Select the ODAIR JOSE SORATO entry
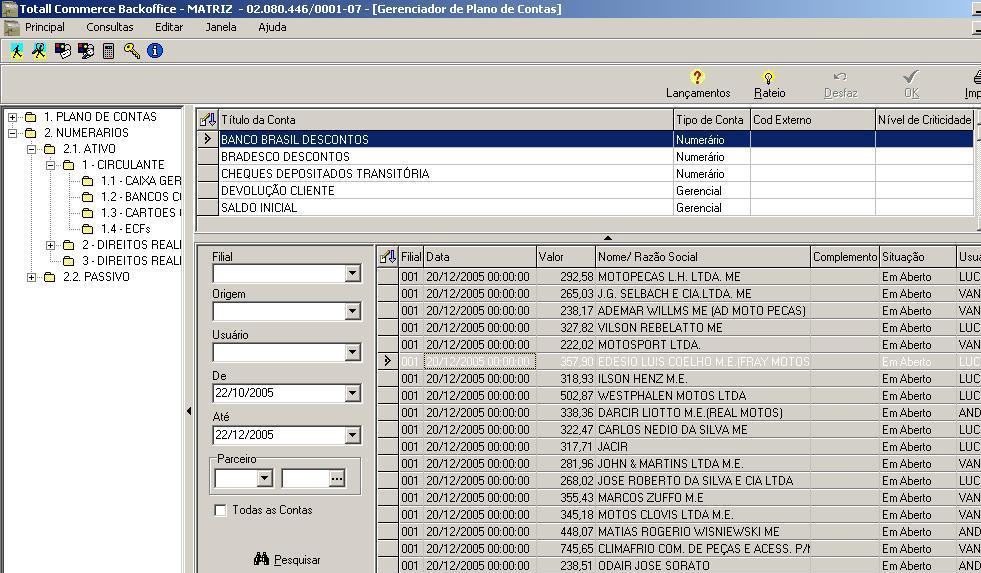 coord(679,565)
